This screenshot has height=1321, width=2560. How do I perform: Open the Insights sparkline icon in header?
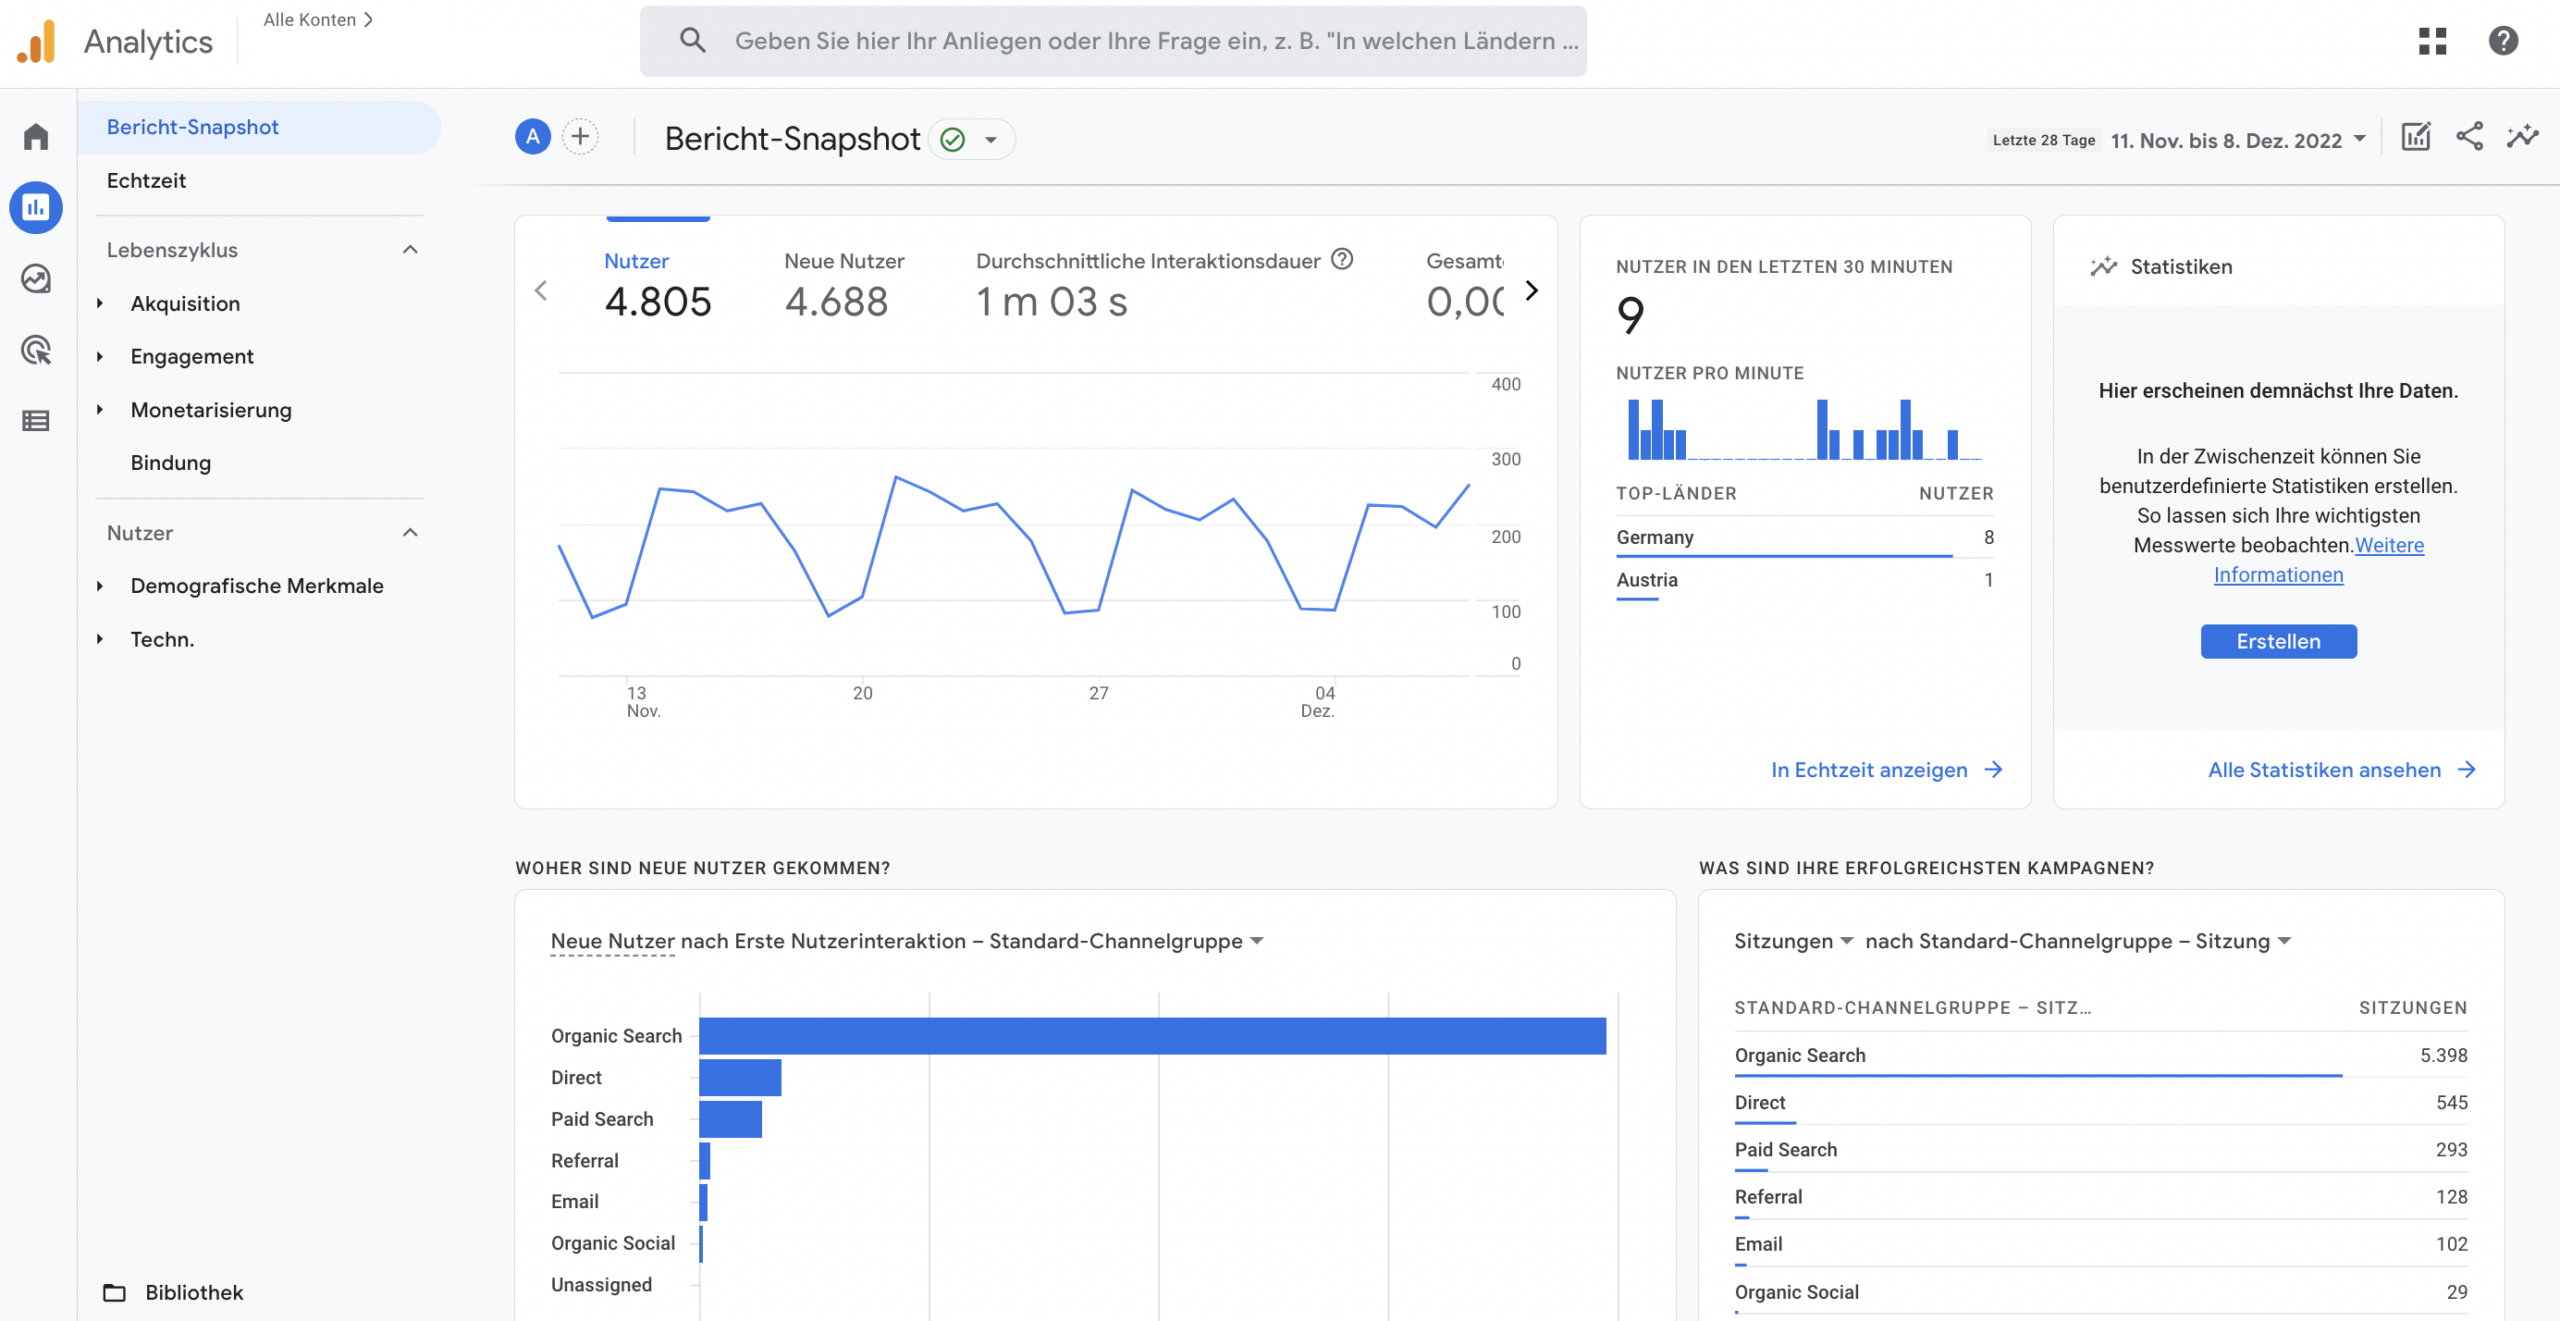pos(2522,137)
